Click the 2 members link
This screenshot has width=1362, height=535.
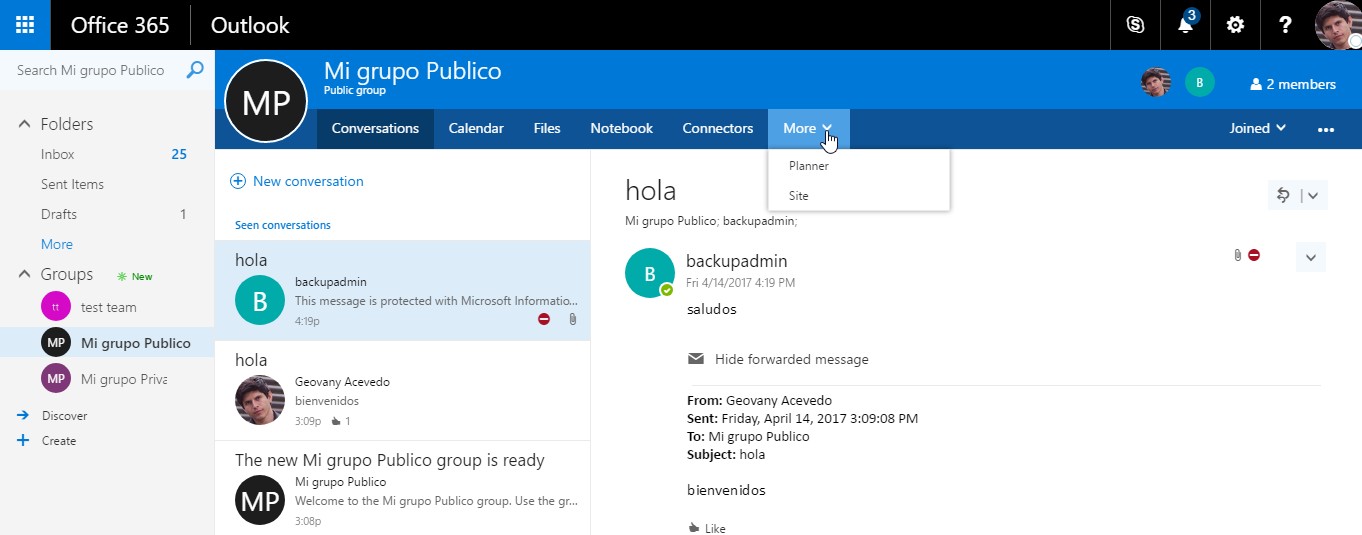click(x=1292, y=84)
